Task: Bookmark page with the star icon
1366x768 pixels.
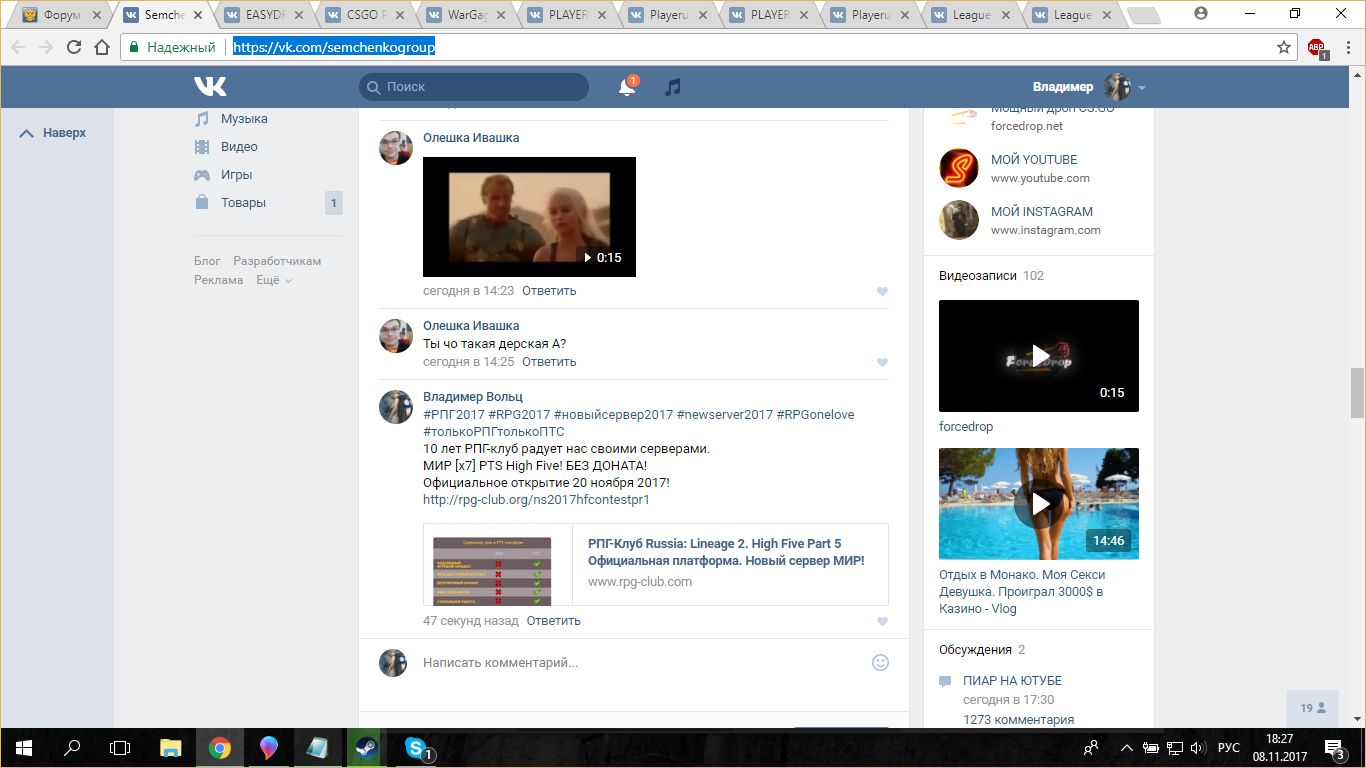Action: [1284, 47]
